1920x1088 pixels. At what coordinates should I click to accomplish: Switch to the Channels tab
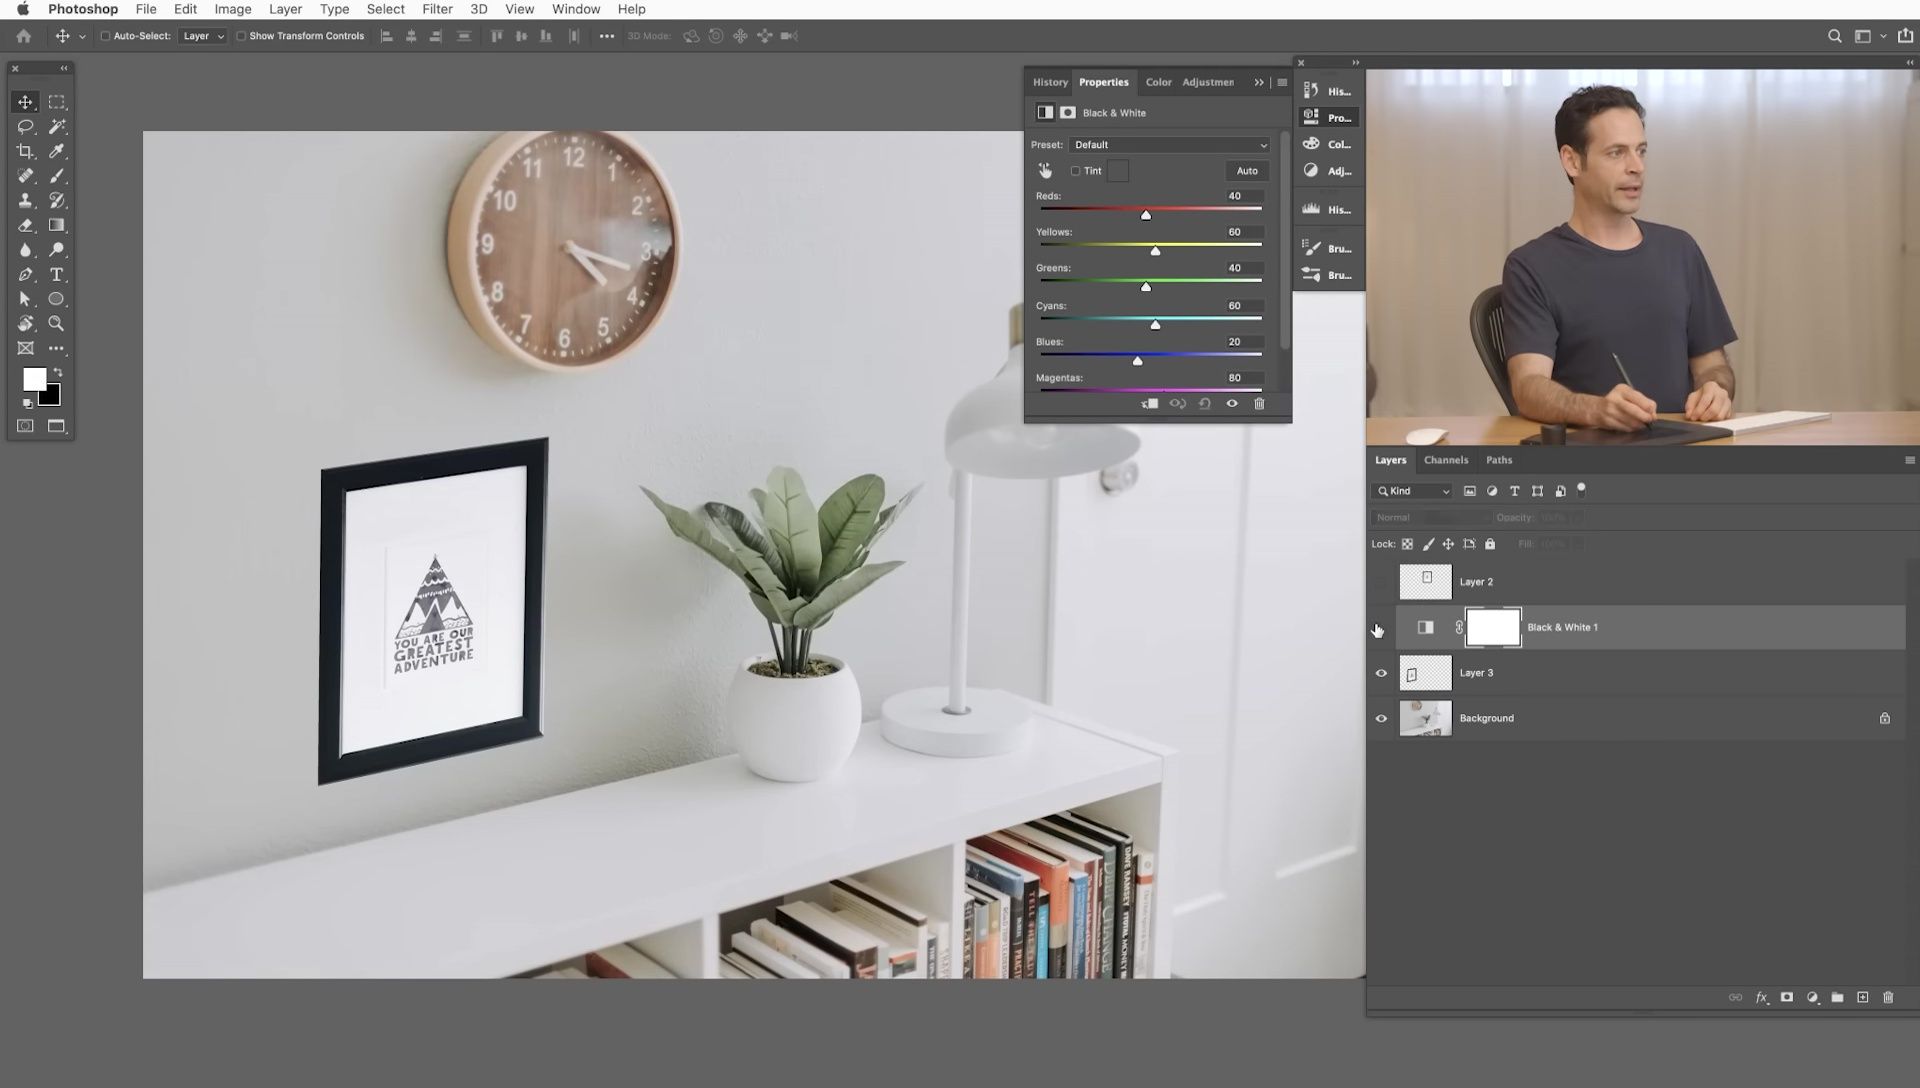point(1446,460)
